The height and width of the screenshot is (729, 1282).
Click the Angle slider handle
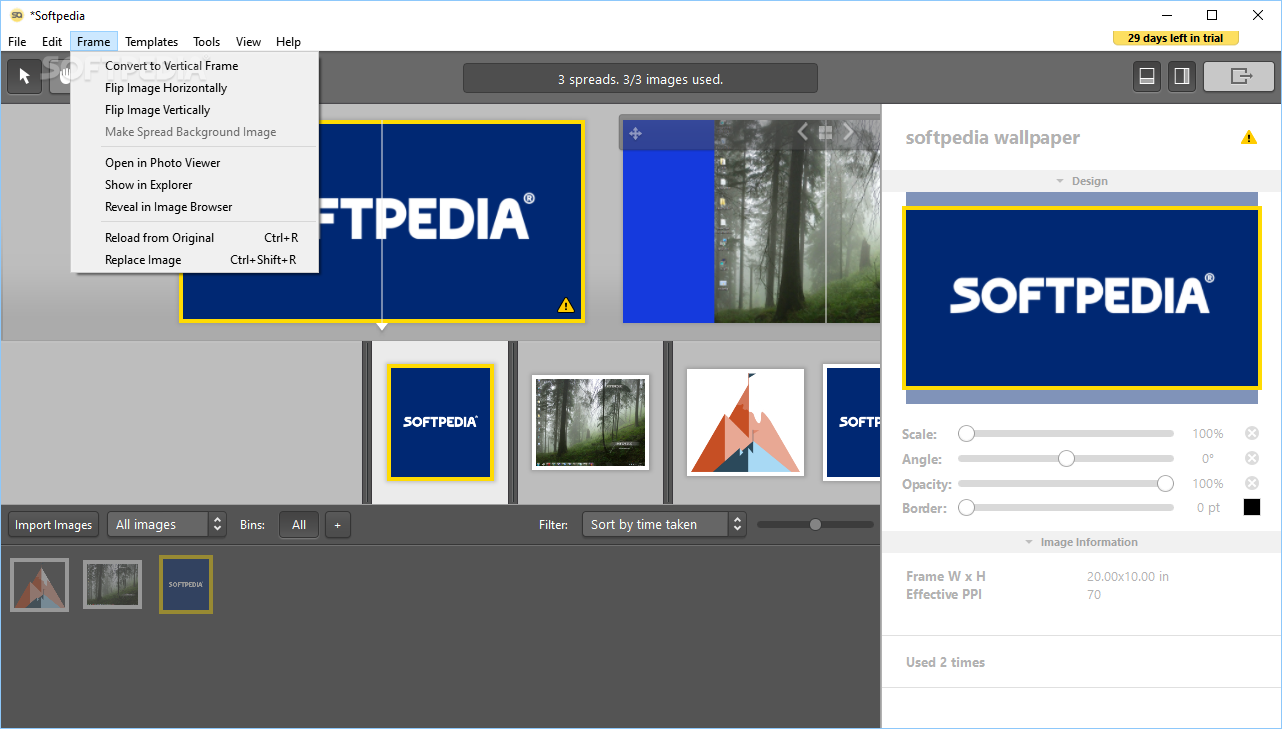pyautogui.click(x=1066, y=458)
